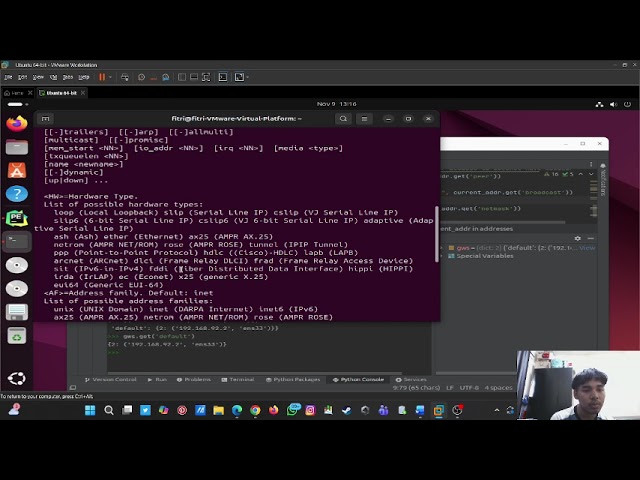Viewport: 640px width, 480px height.
Task: Open the Edit menu in VMware
Action: pos(22,77)
